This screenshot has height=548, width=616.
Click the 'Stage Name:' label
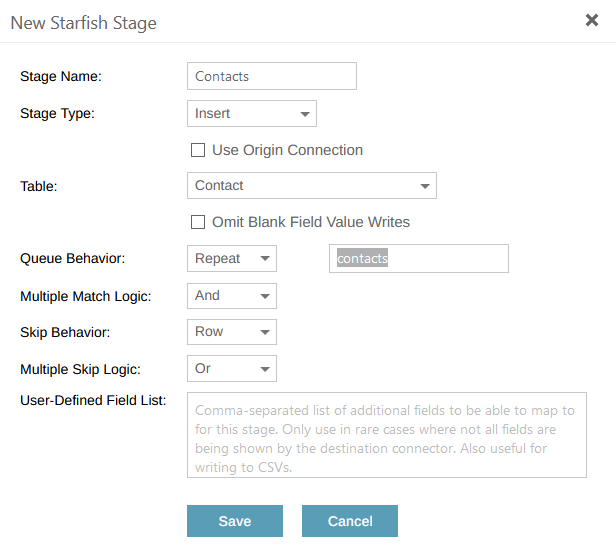pyautogui.click(x=61, y=76)
